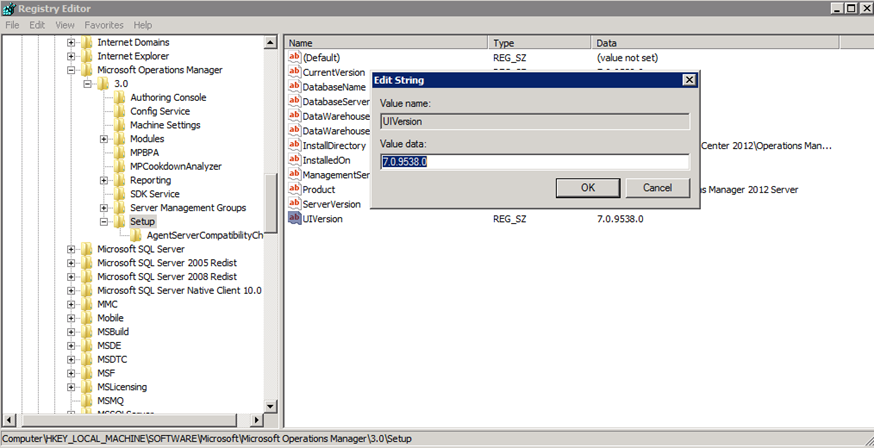Click the registry path in status bar
Viewport: 874px width, 448px height.
[207, 439]
